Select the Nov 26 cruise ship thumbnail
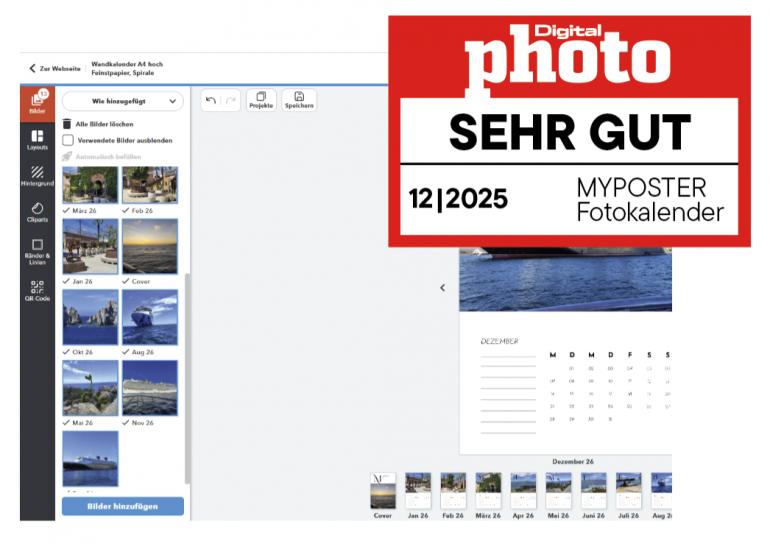This screenshot has height=544, width=770. pyautogui.click(x=150, y=388)
